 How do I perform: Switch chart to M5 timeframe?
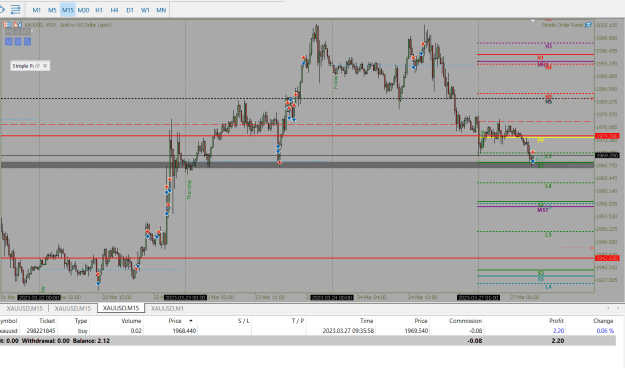tap(52, 10)
